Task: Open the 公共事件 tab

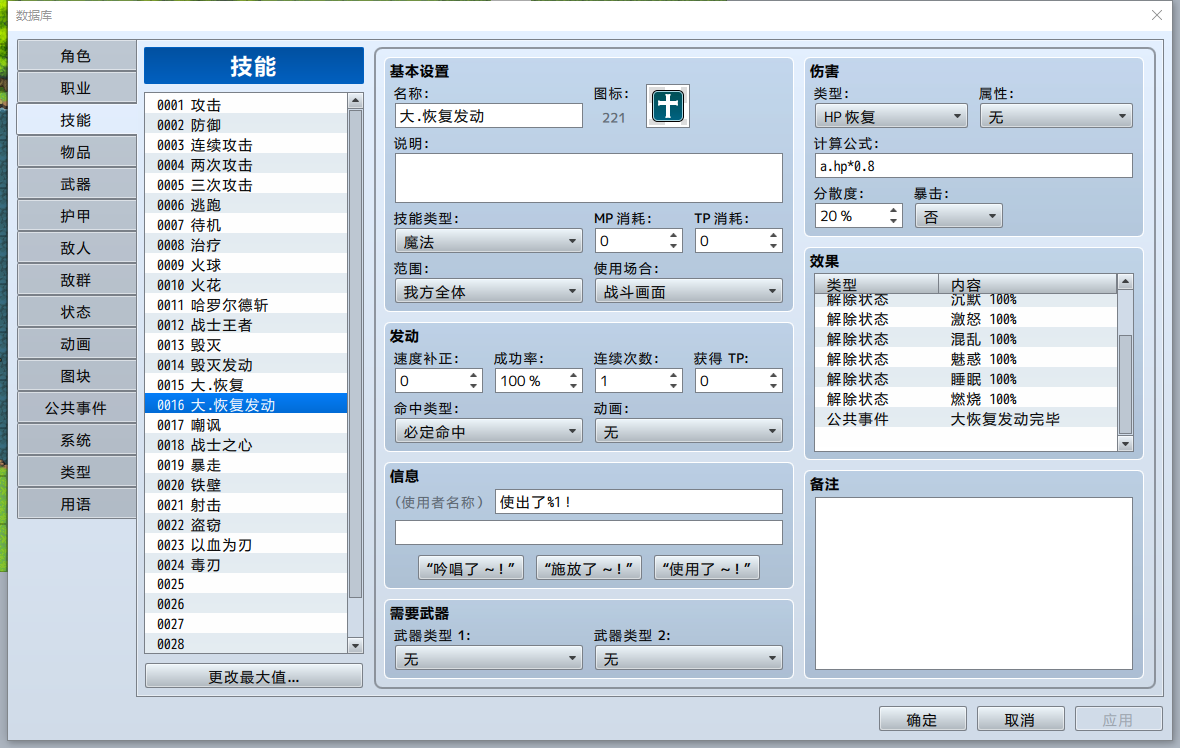Action: coord(76,408)
